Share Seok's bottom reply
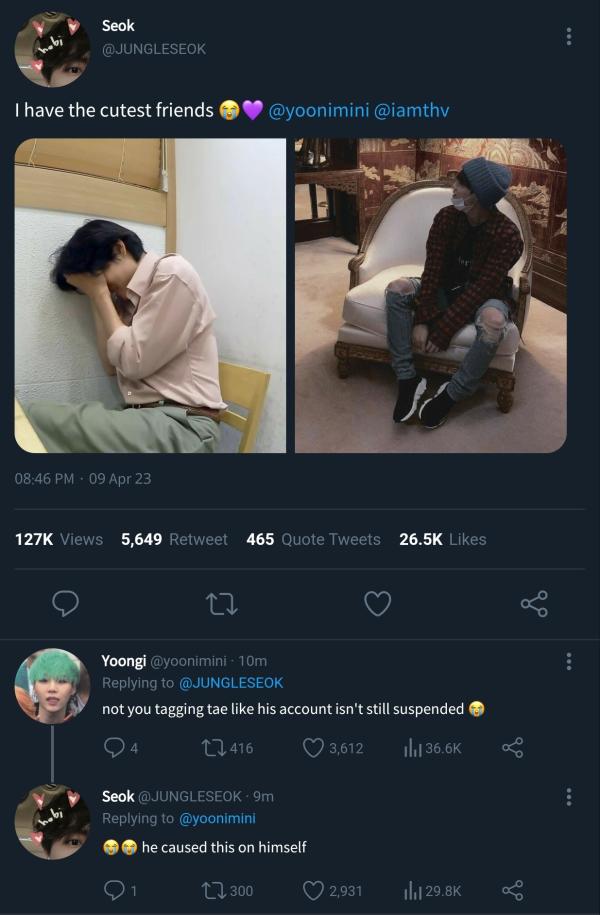This screenshot has height=915, width=600. 512,890
